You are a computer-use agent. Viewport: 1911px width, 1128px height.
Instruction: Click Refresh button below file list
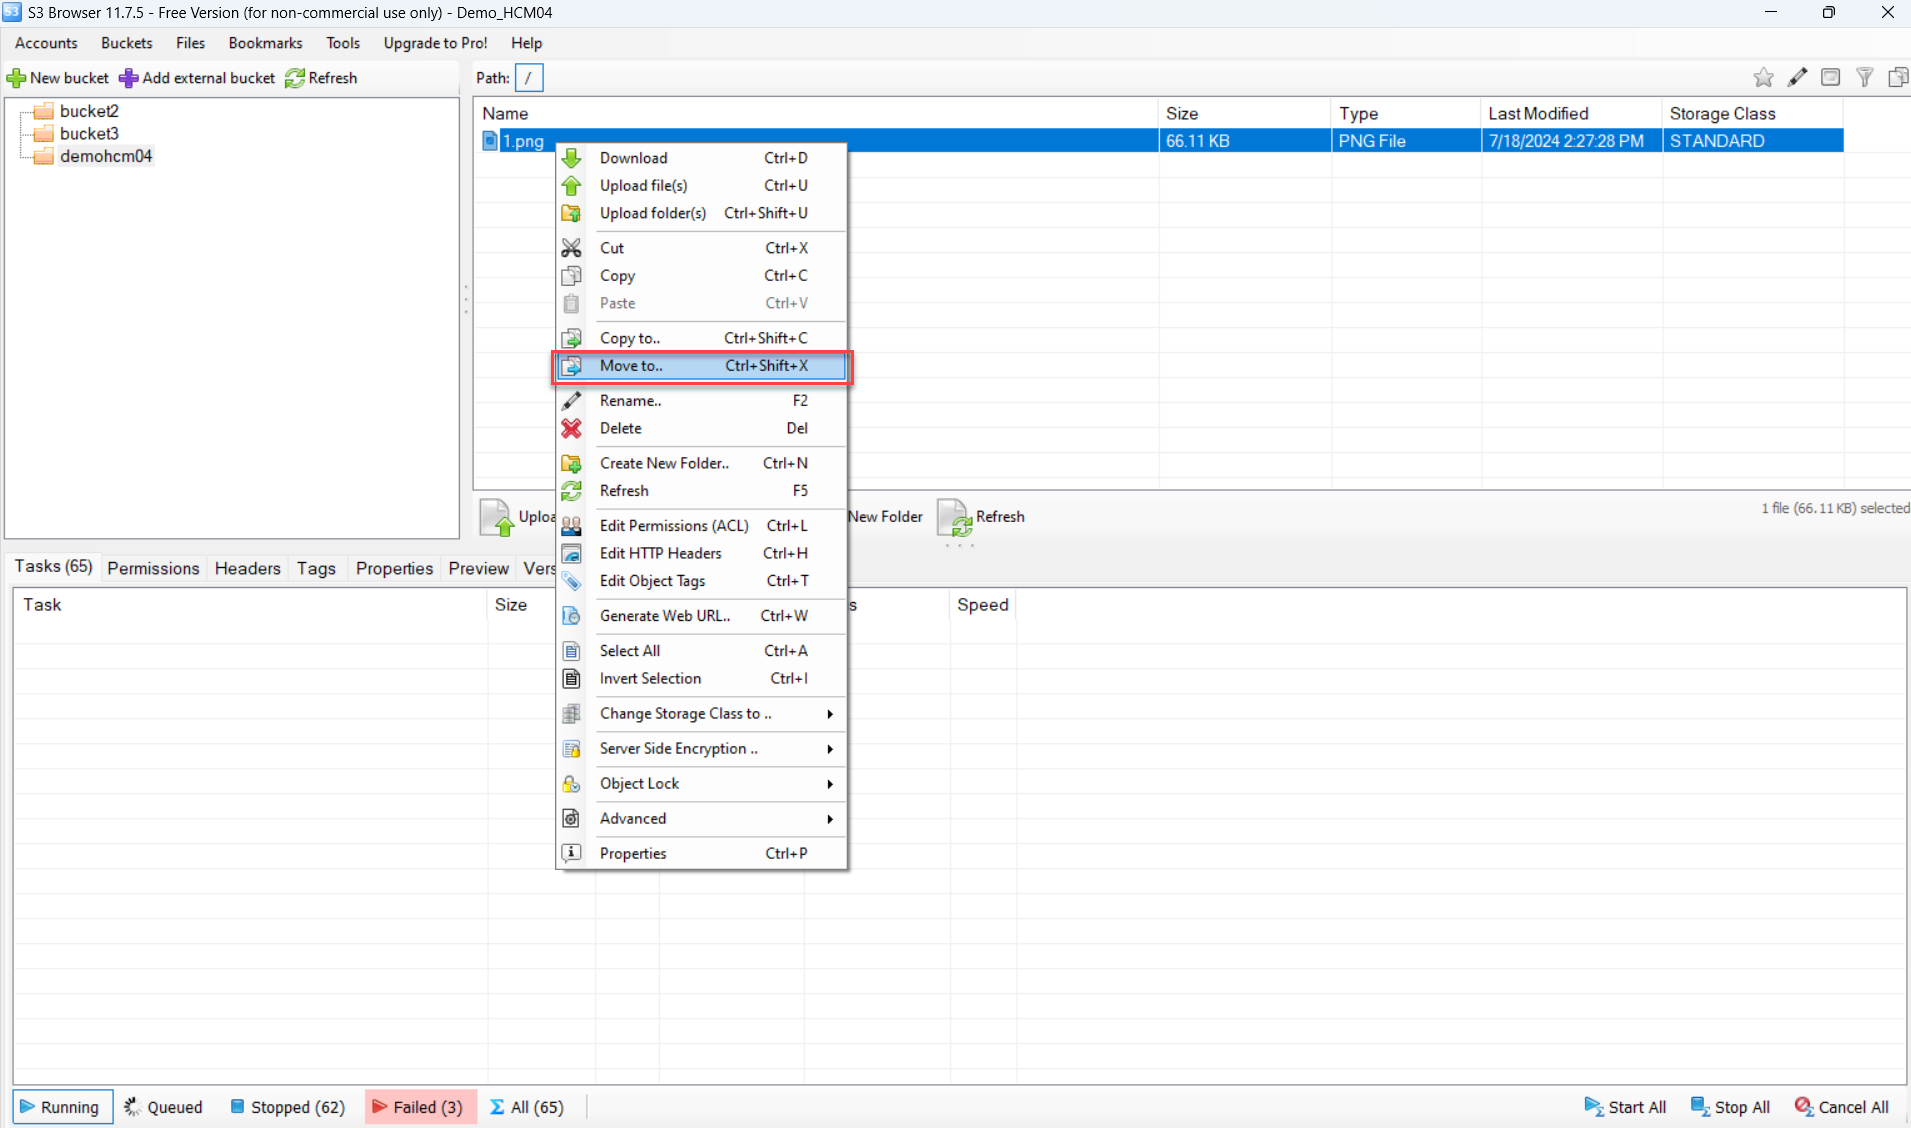click(982, 517)
